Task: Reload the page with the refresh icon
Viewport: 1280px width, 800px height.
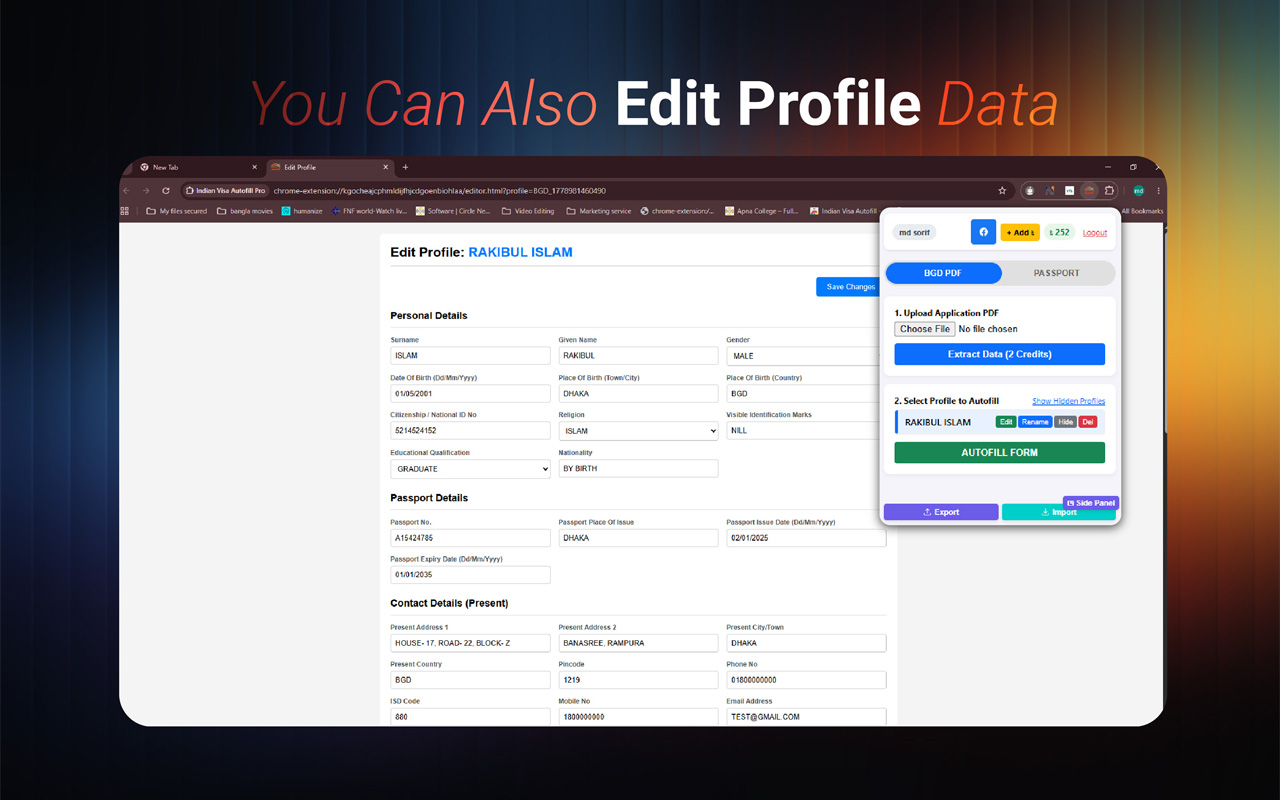Action: (x=166, y=190)
